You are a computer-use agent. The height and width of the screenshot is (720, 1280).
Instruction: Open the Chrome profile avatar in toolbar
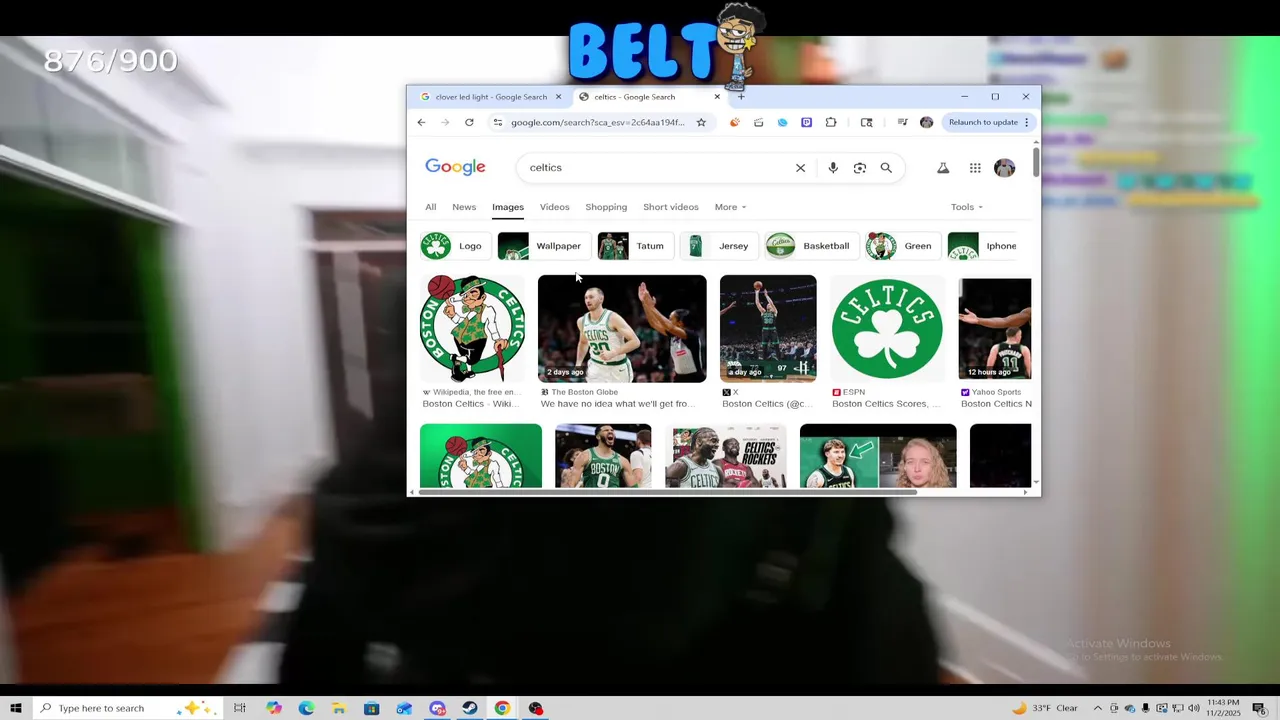tap(926, 122)
